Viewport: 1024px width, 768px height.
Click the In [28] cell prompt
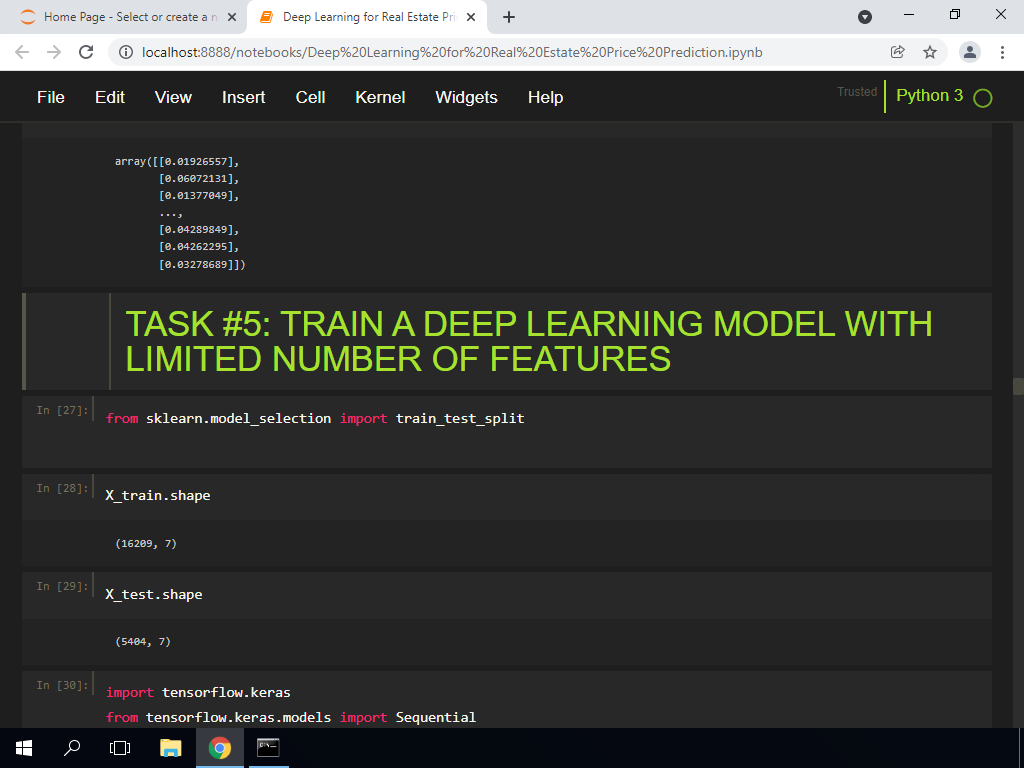62,488
